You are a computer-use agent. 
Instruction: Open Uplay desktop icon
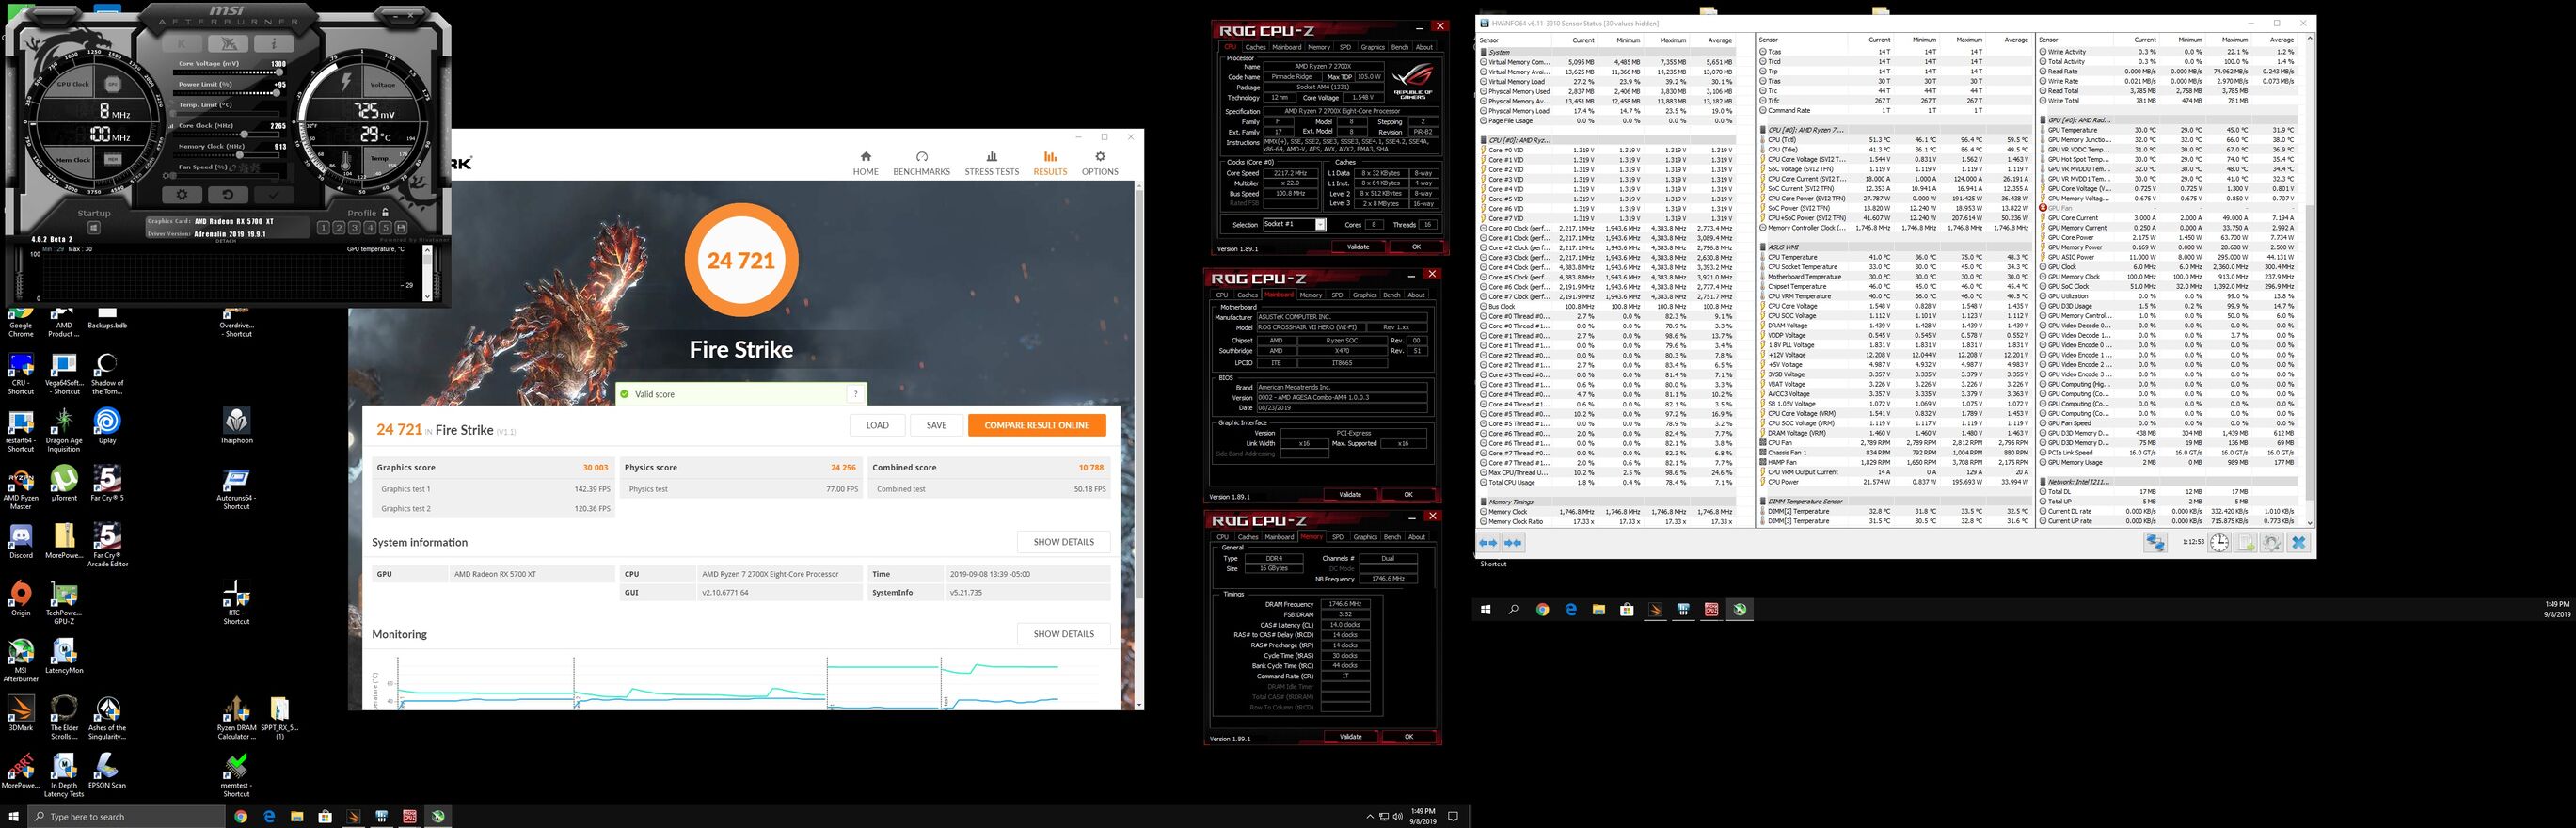tap(107, 426)
